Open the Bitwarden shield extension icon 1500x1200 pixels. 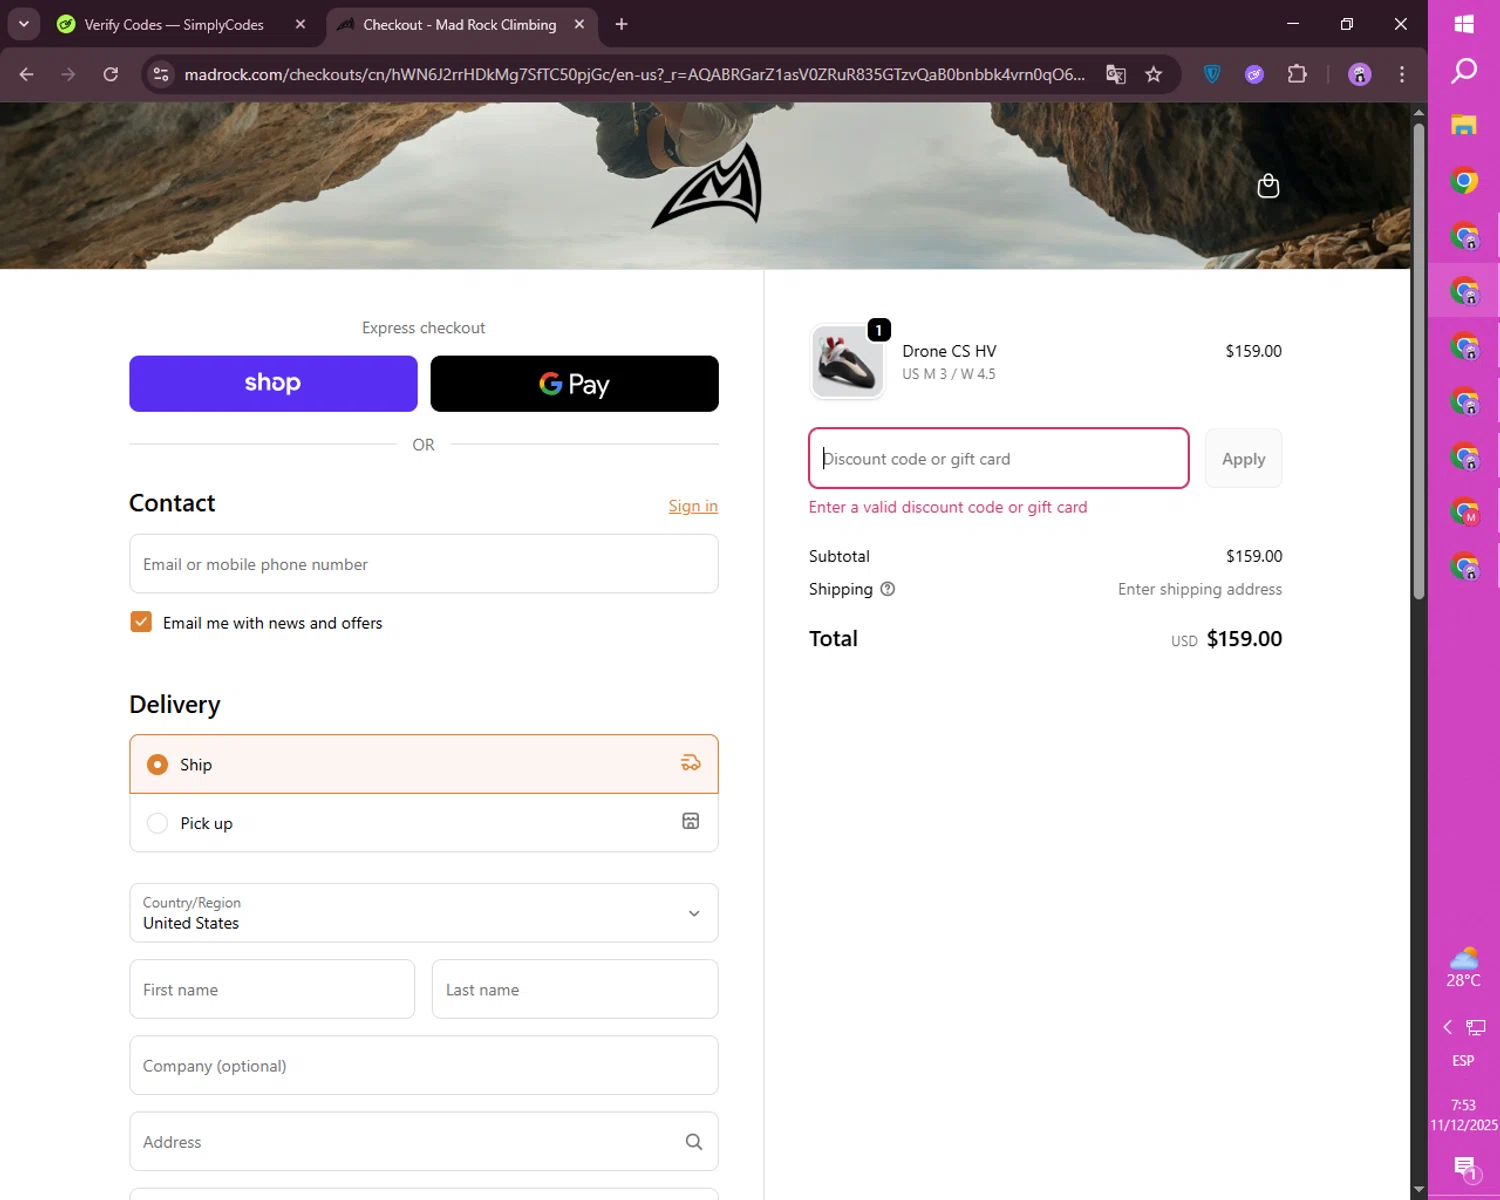(x=1212, y=74)
